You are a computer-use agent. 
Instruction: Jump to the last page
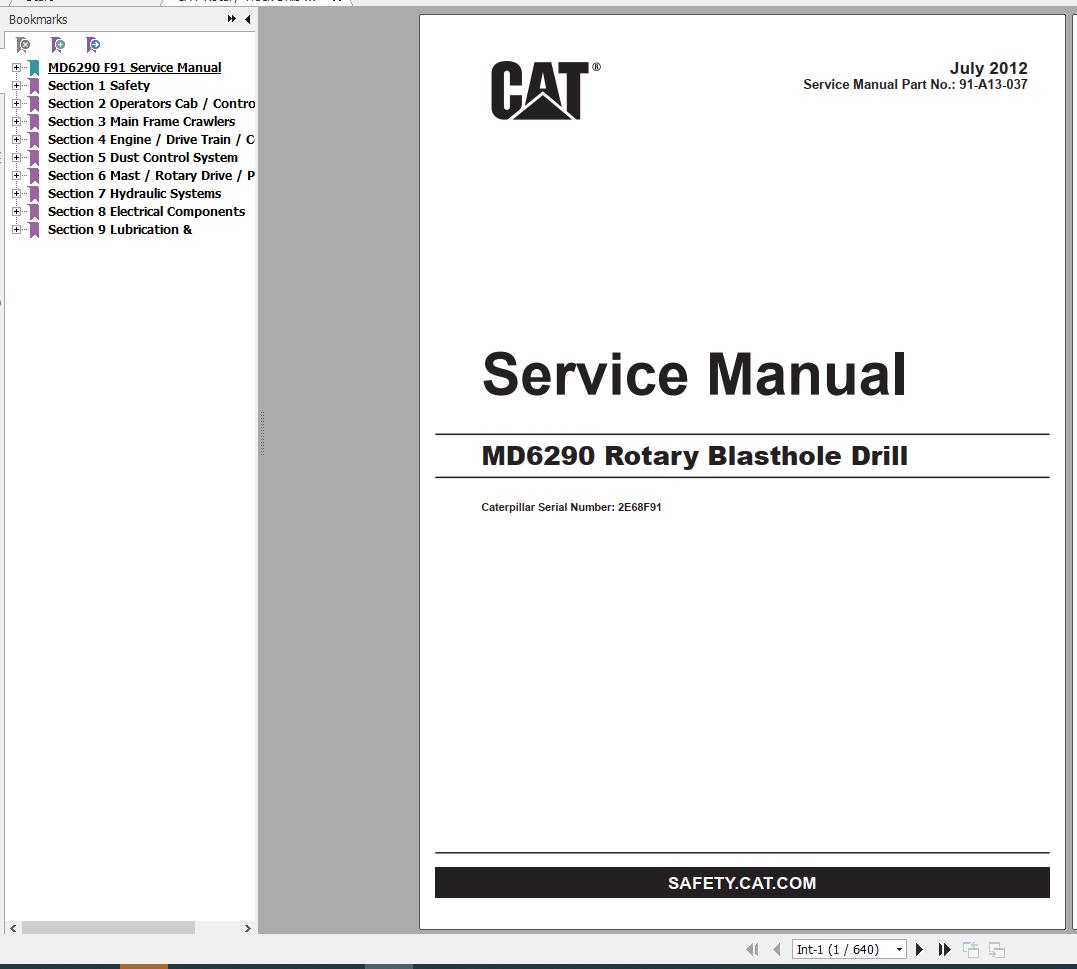click(944, 949)
